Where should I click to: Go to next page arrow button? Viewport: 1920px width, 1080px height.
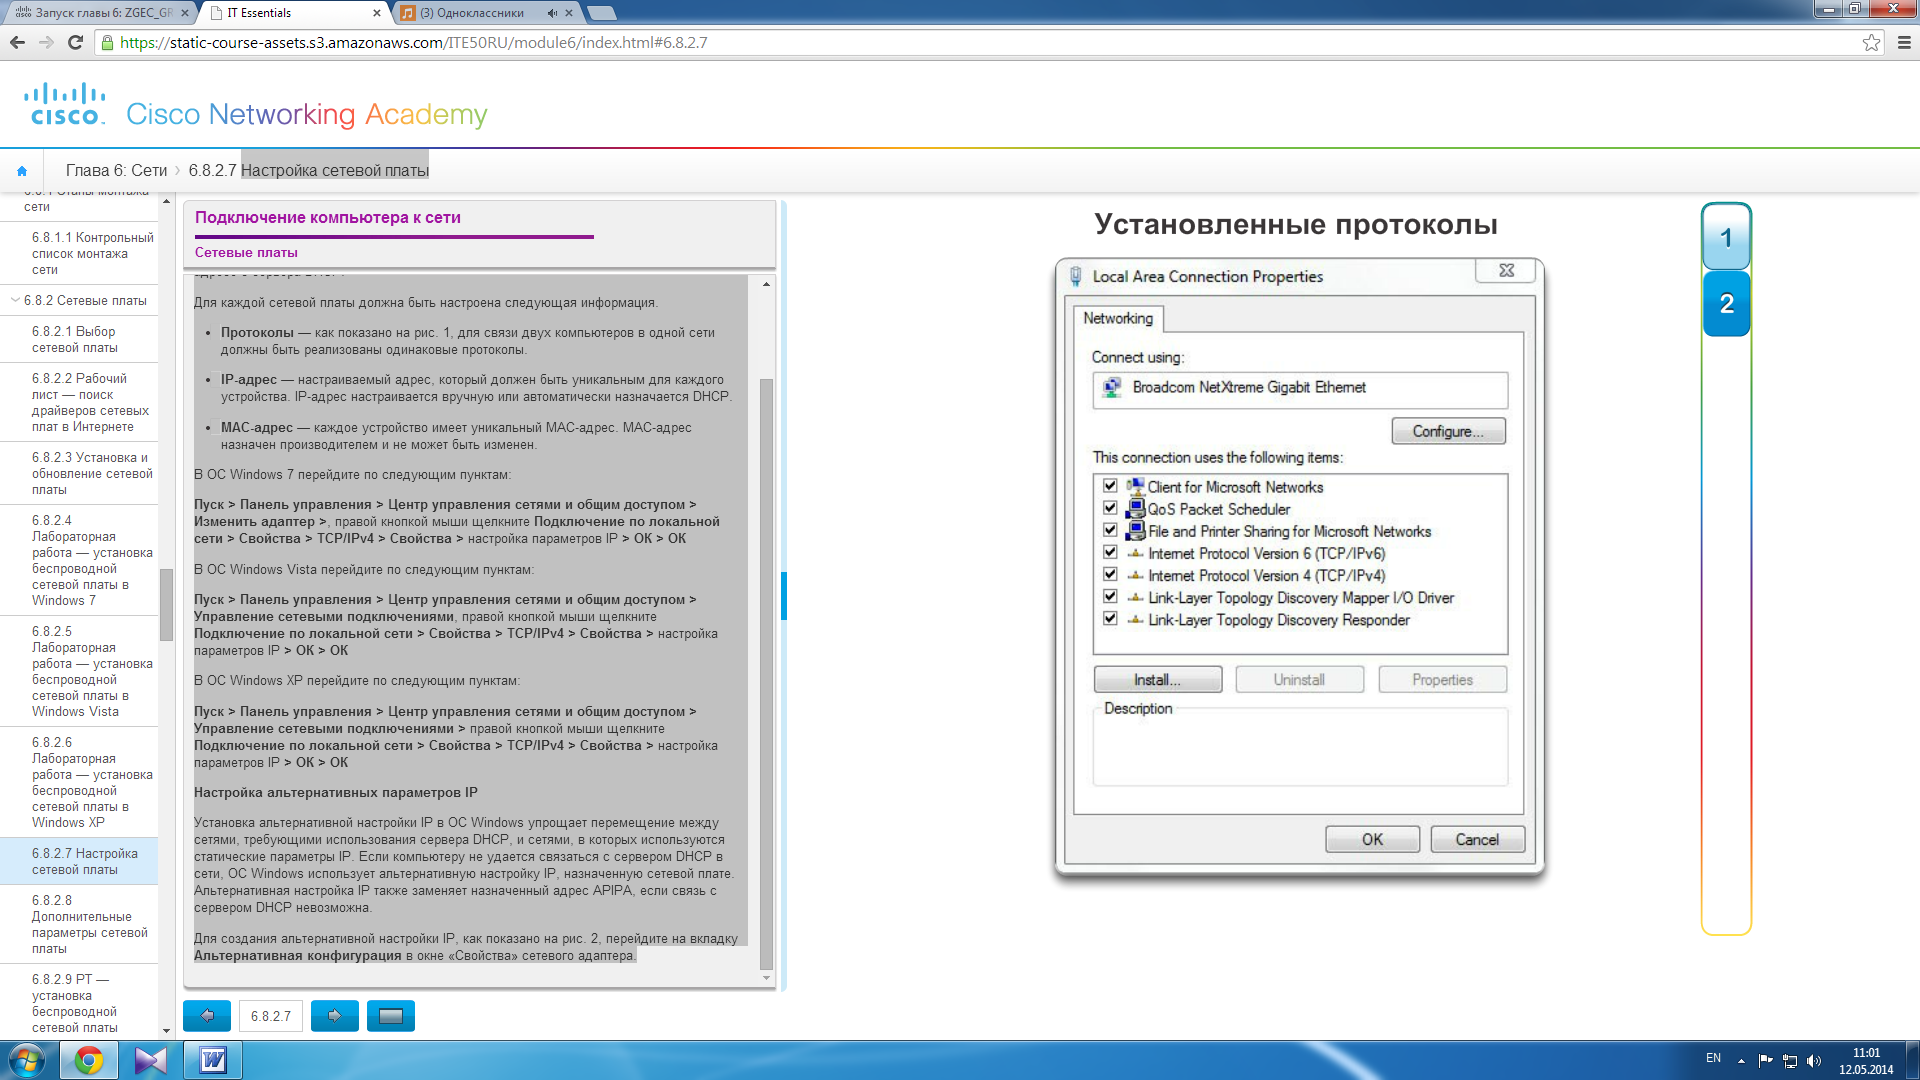pyautogui.click(x=335, y=1016)
